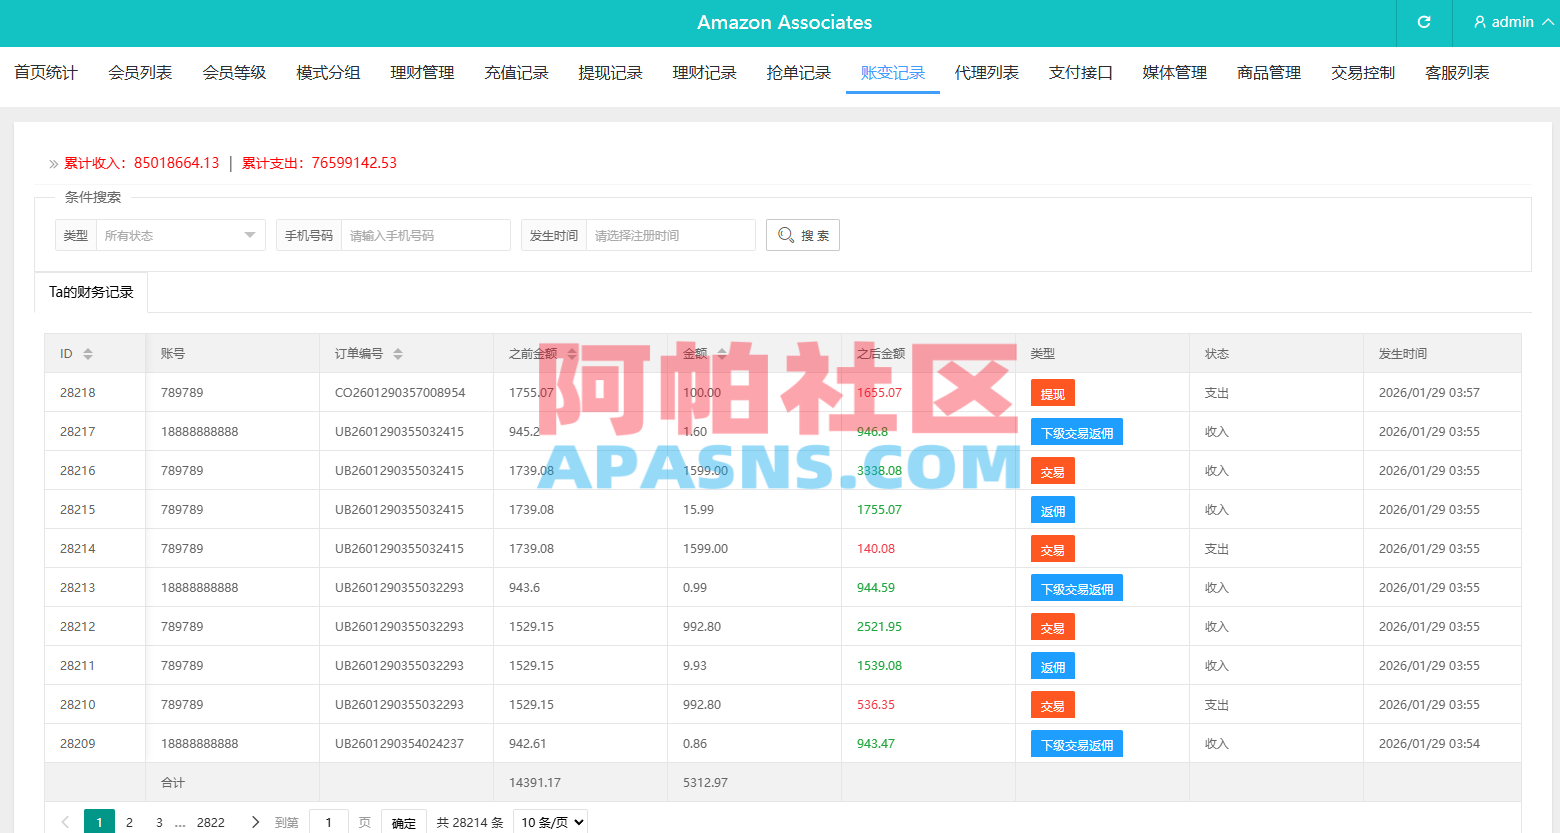Go to page 2 of the records

129,822
